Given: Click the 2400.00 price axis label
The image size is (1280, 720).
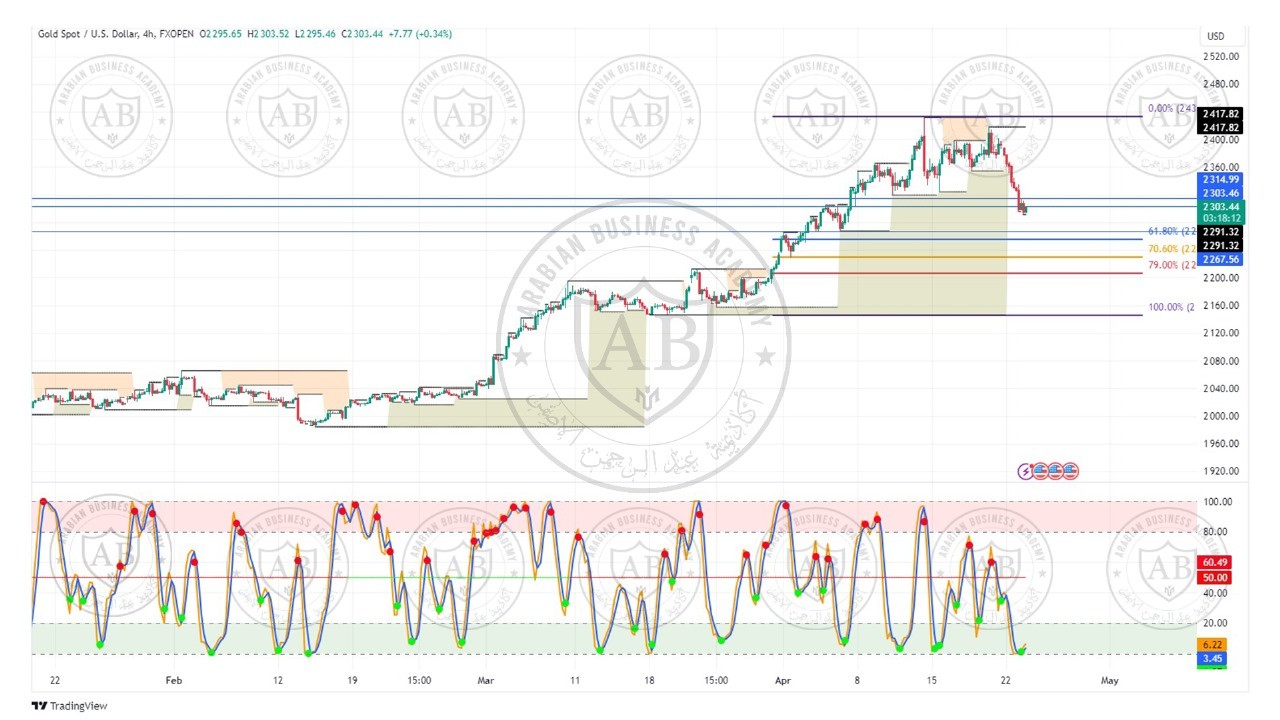Looking at the screenshot, I should 1222,140.
